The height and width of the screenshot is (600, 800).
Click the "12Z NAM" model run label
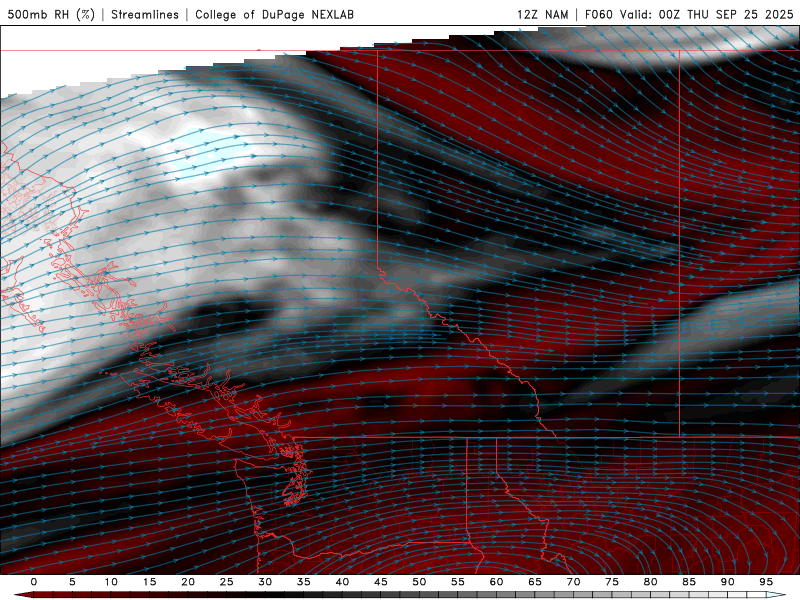tap(543, 14)
